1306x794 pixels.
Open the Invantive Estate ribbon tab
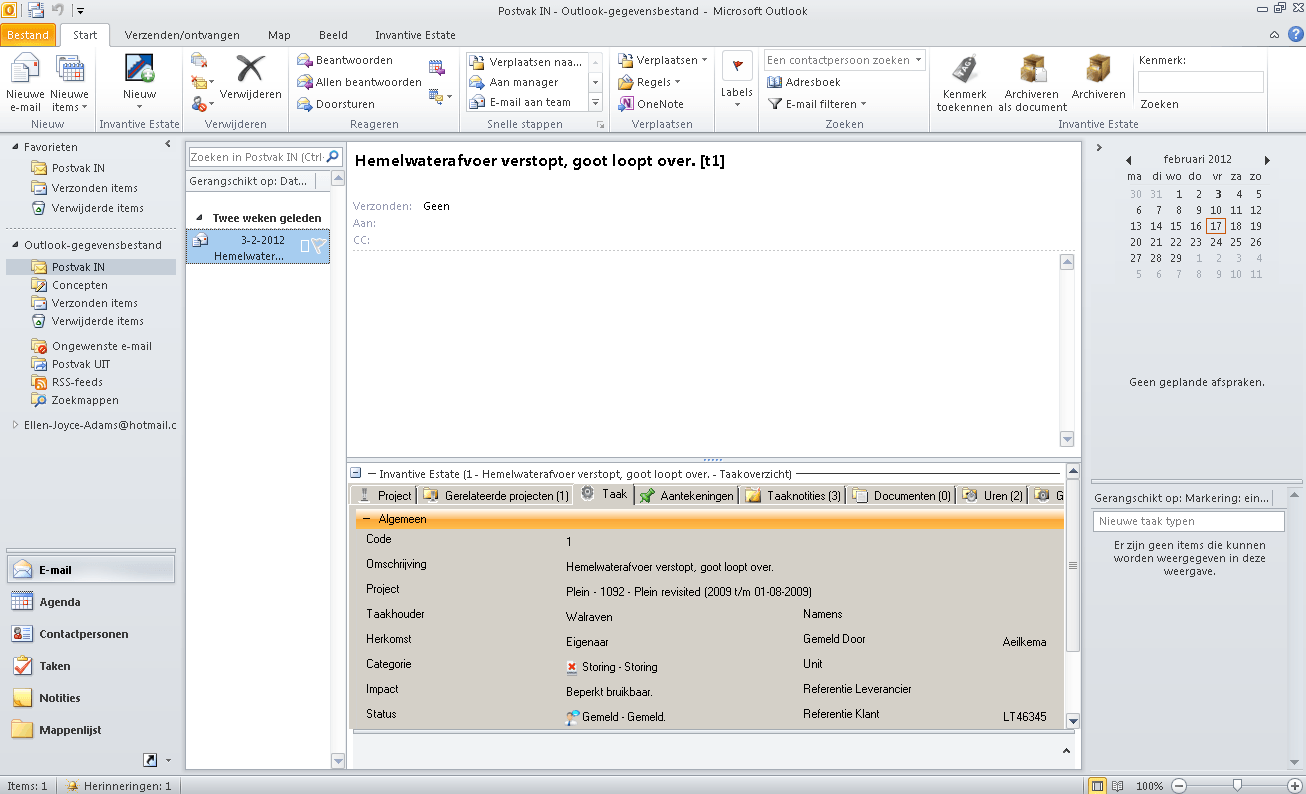point(415,35)
